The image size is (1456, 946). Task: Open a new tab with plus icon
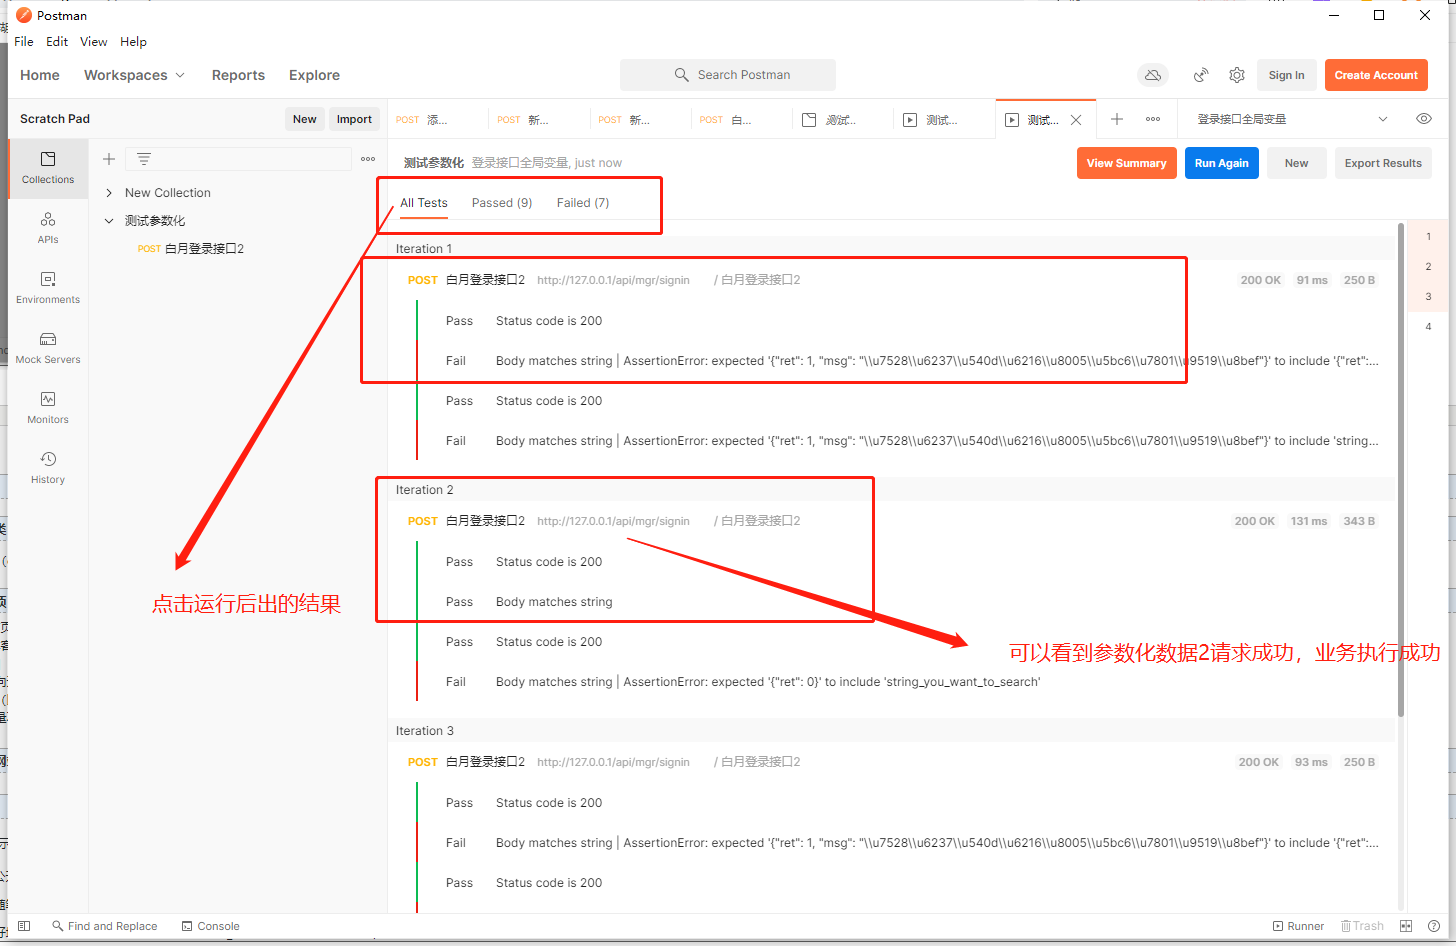coord(1117,119)
